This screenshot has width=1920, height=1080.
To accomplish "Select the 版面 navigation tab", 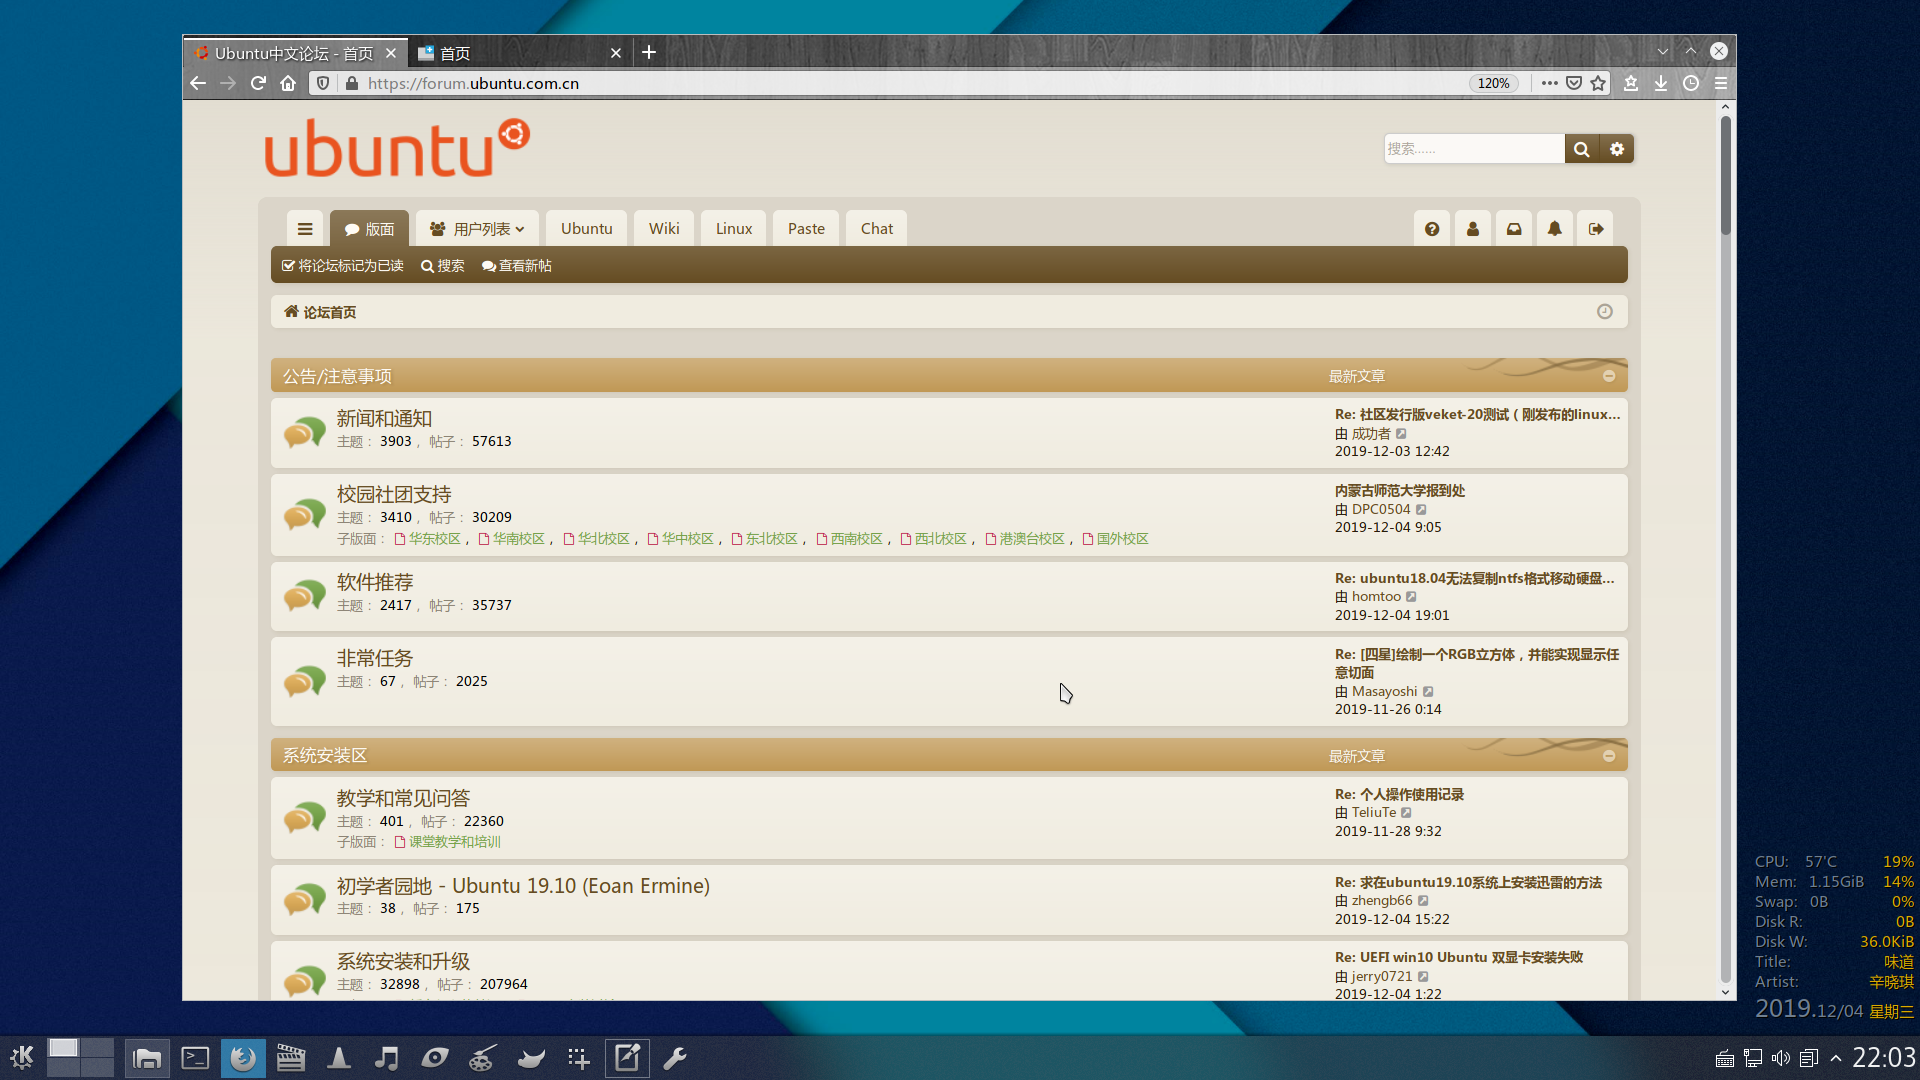I will [369, 229].
